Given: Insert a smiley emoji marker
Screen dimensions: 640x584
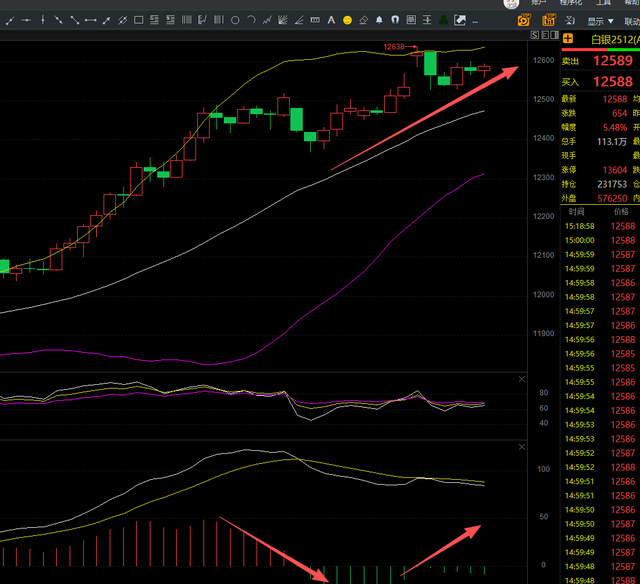Looking at the screenshot, I should [347, 20].
